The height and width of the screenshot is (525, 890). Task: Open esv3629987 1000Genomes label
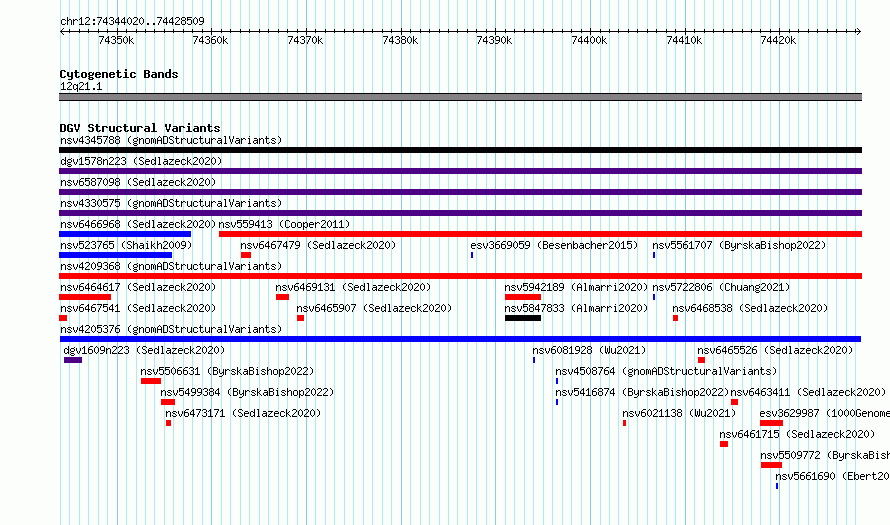tap(824, 413)
